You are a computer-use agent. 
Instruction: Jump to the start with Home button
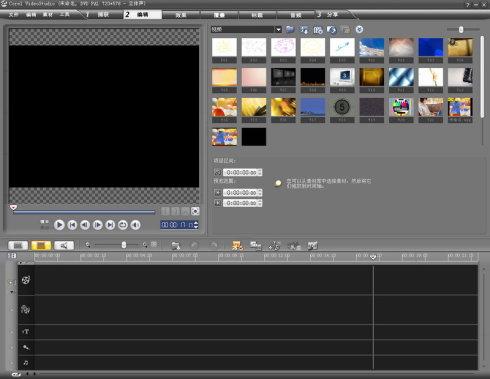pos(72,225)
